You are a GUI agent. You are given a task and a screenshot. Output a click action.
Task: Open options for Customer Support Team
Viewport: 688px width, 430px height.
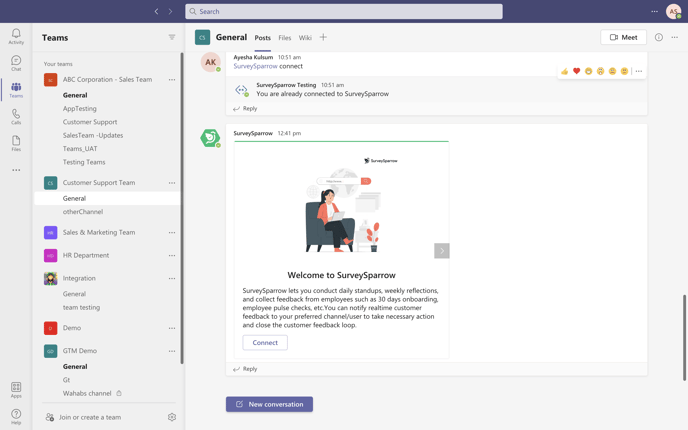click(172, 183)
